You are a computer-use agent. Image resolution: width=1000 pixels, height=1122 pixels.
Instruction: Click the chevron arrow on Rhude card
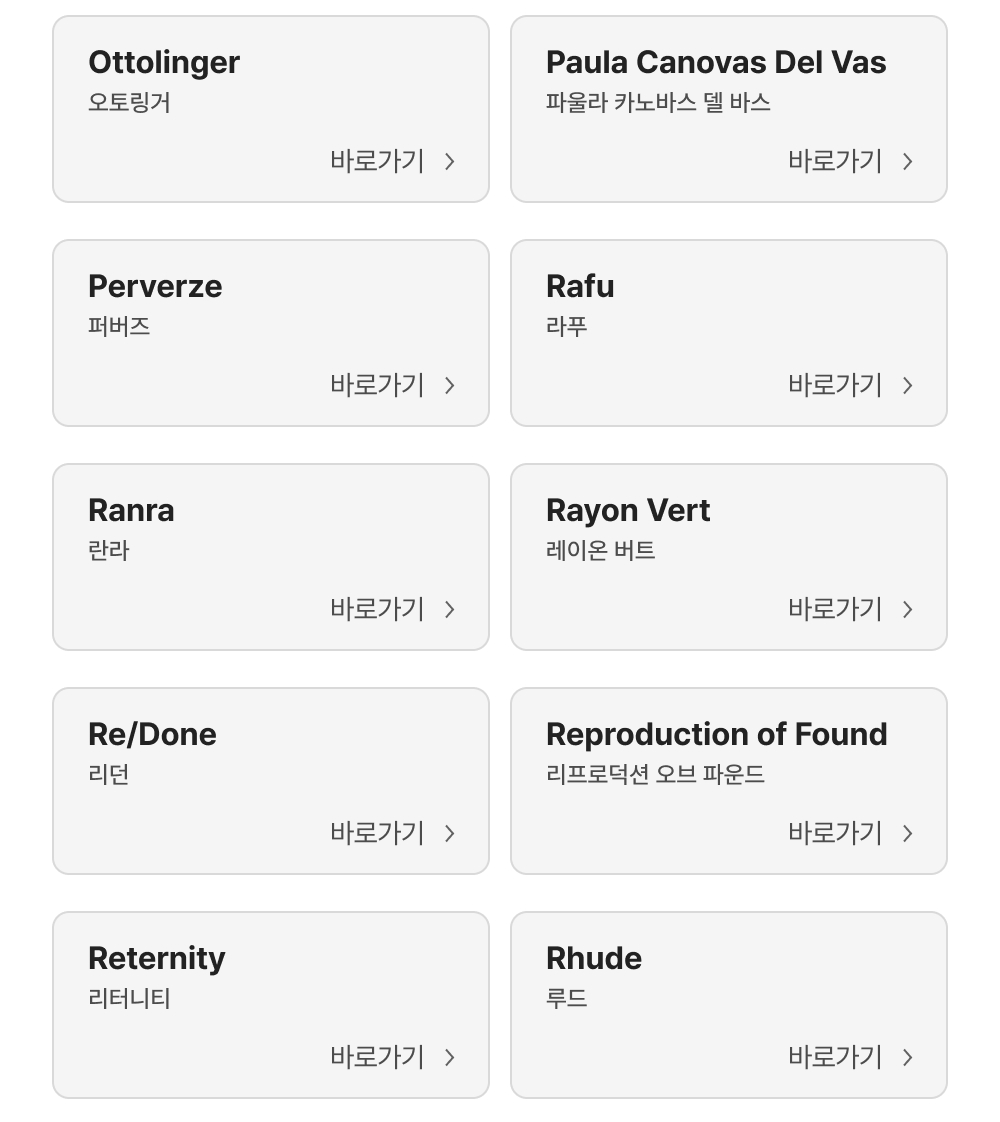(x=908, y=1058)
